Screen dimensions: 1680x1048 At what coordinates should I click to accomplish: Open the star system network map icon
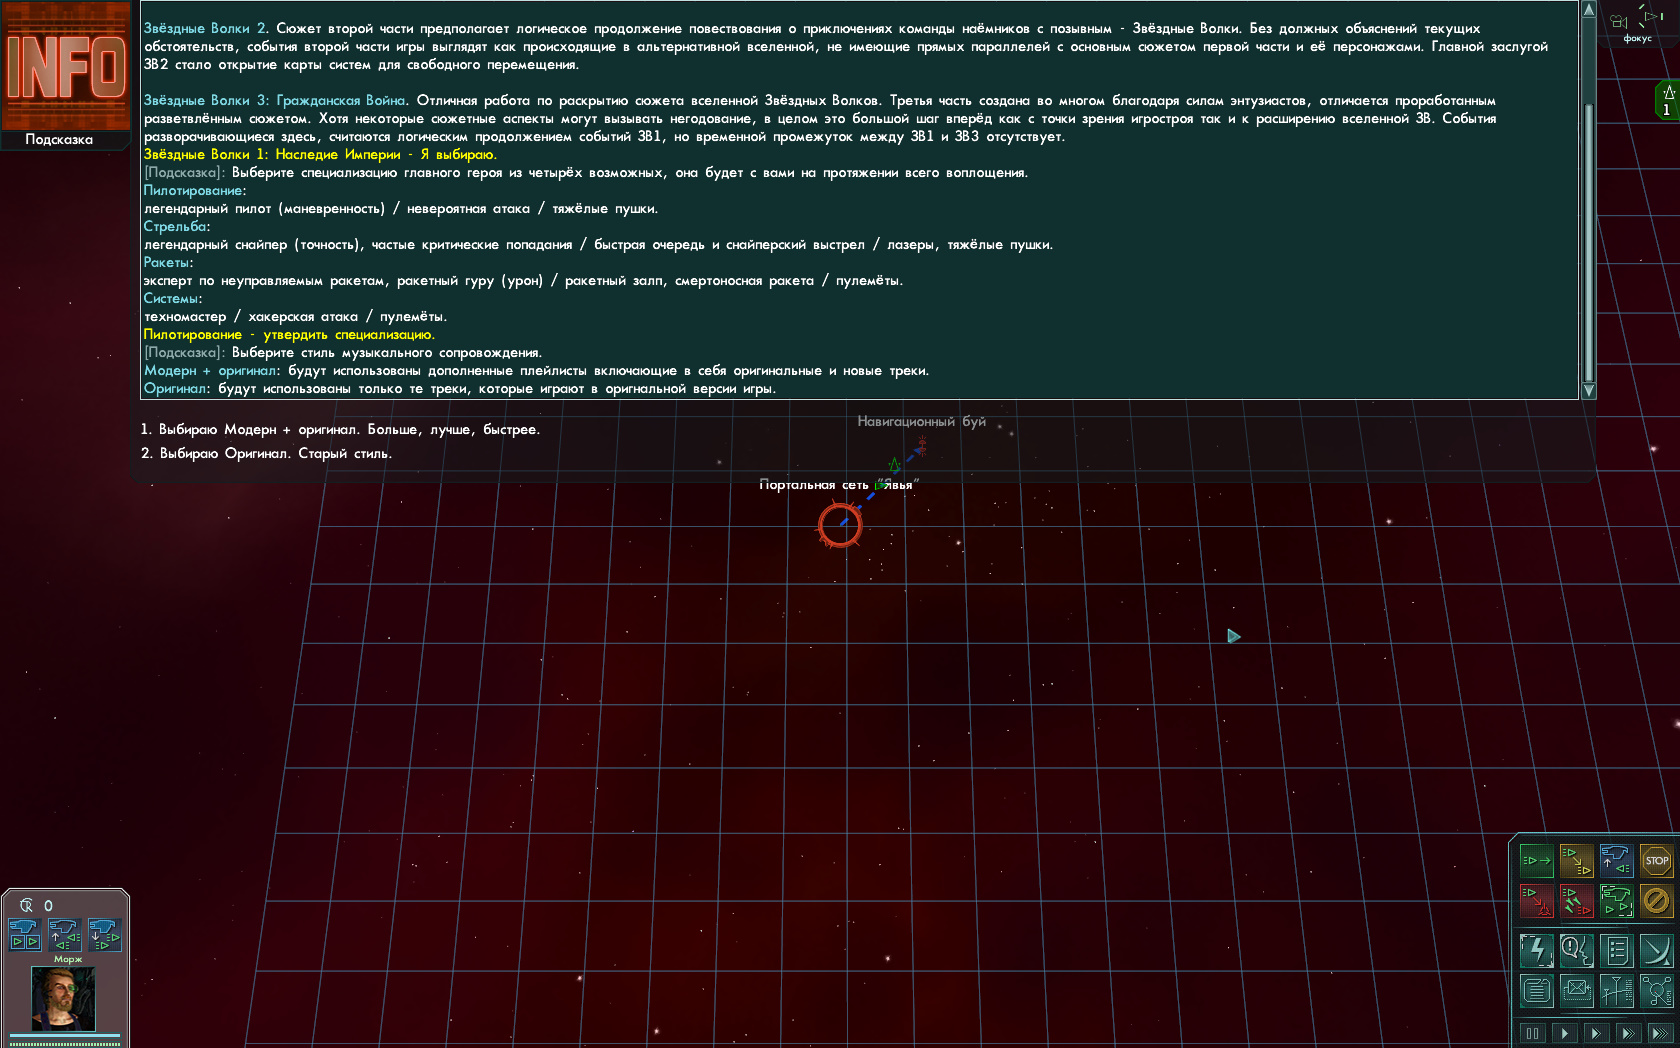1656,991
